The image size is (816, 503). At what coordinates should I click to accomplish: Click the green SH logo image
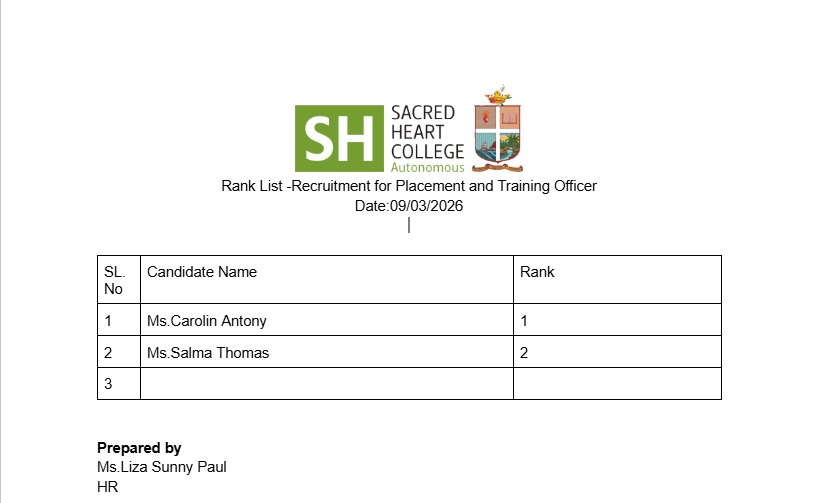(x=339, y=138)
